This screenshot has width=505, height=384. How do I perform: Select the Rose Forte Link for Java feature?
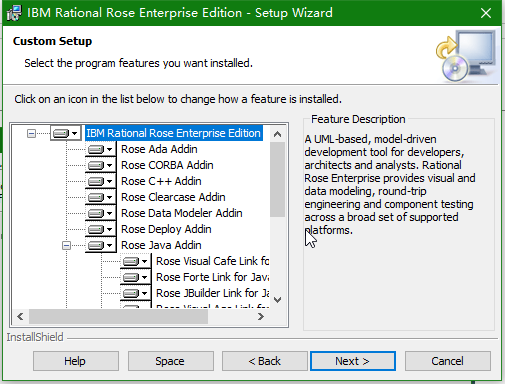pyautogui.click(x=213, y=277)
